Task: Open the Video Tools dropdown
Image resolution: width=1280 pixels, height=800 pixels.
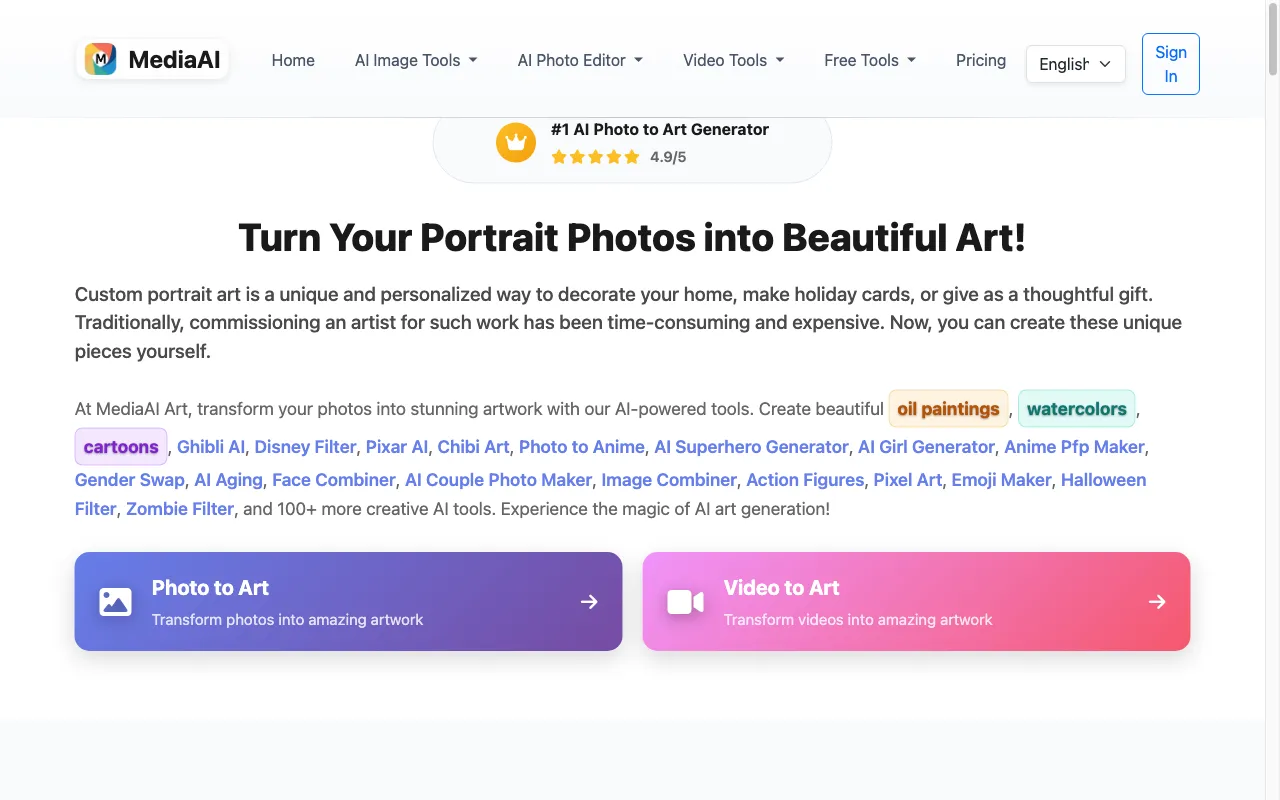Action: coord(733,60)
